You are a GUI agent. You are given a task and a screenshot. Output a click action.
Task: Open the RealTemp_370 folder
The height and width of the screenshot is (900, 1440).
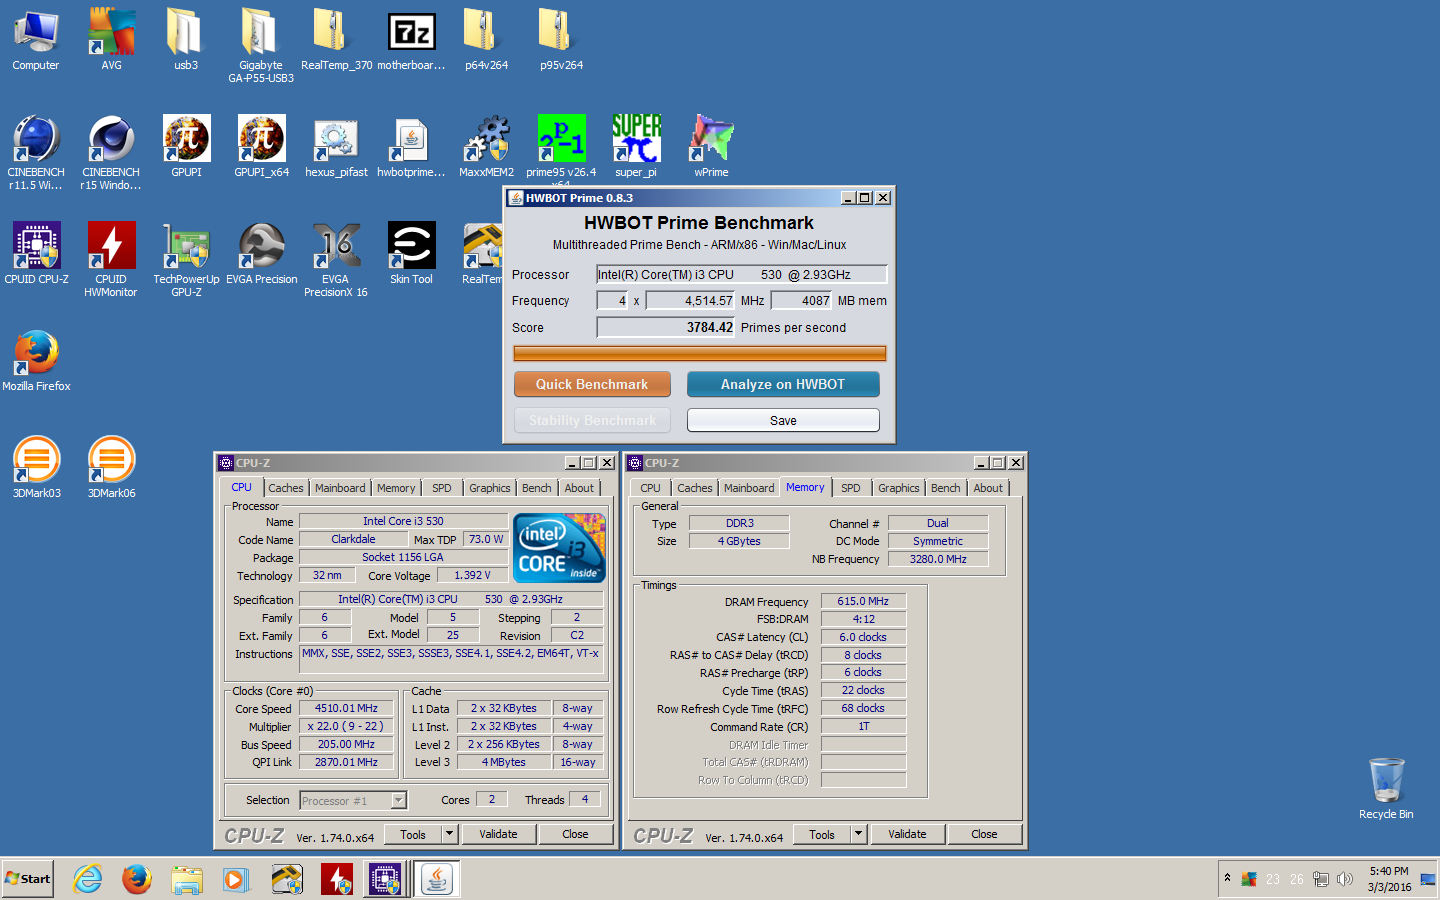click(336, 40)
